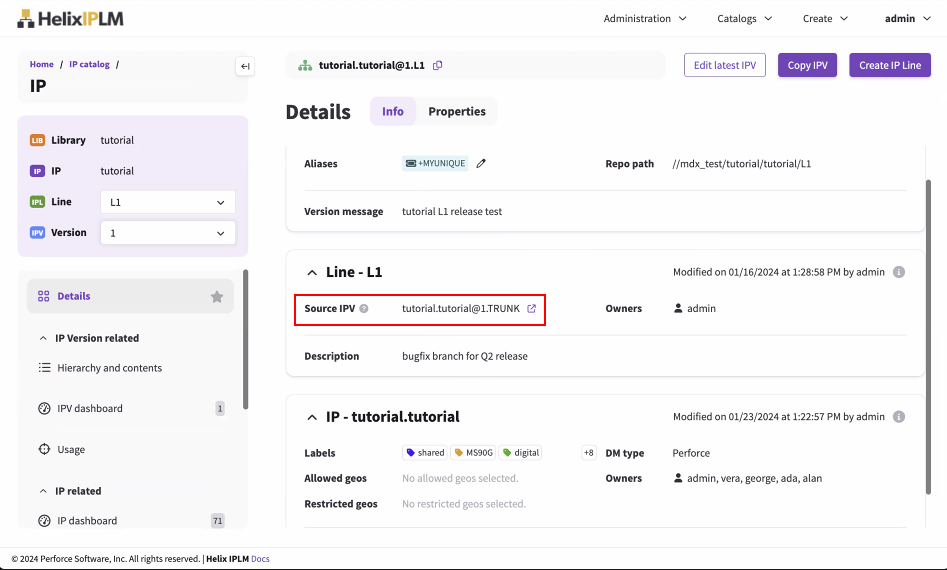Click the pencil icon to edit aliases
Viewport: 947px width, 570px height.
[x=481, y=164]
